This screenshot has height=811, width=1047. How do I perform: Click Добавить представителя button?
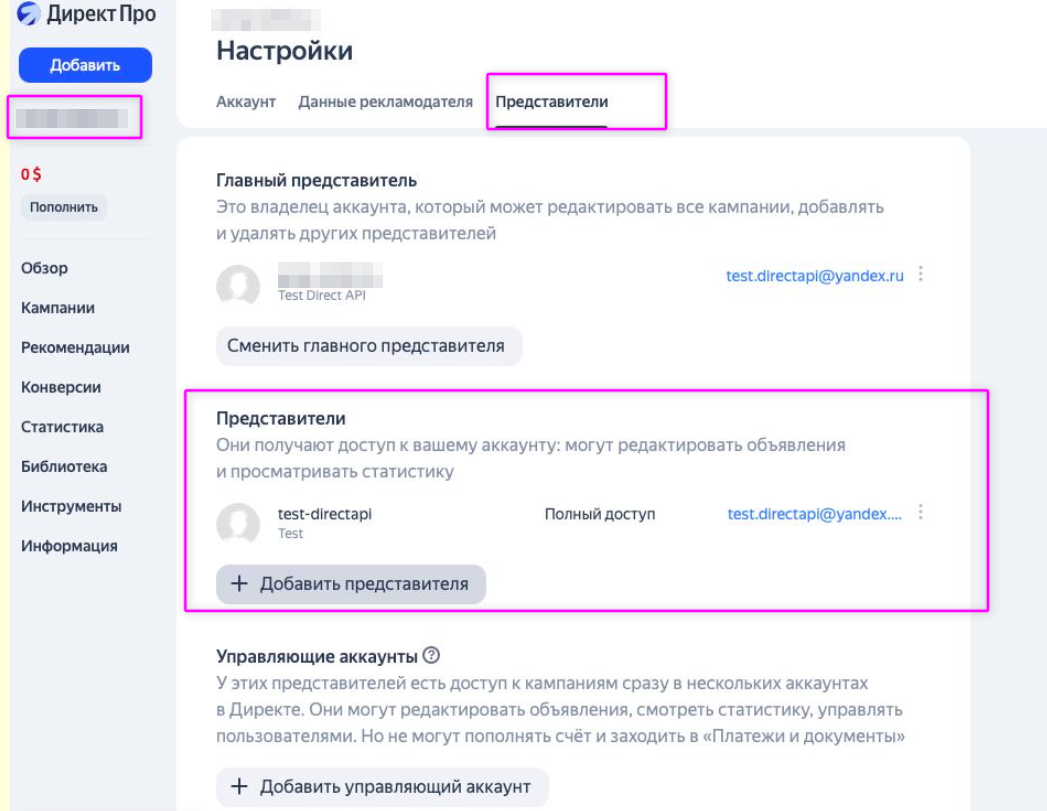tap(351, 584)
